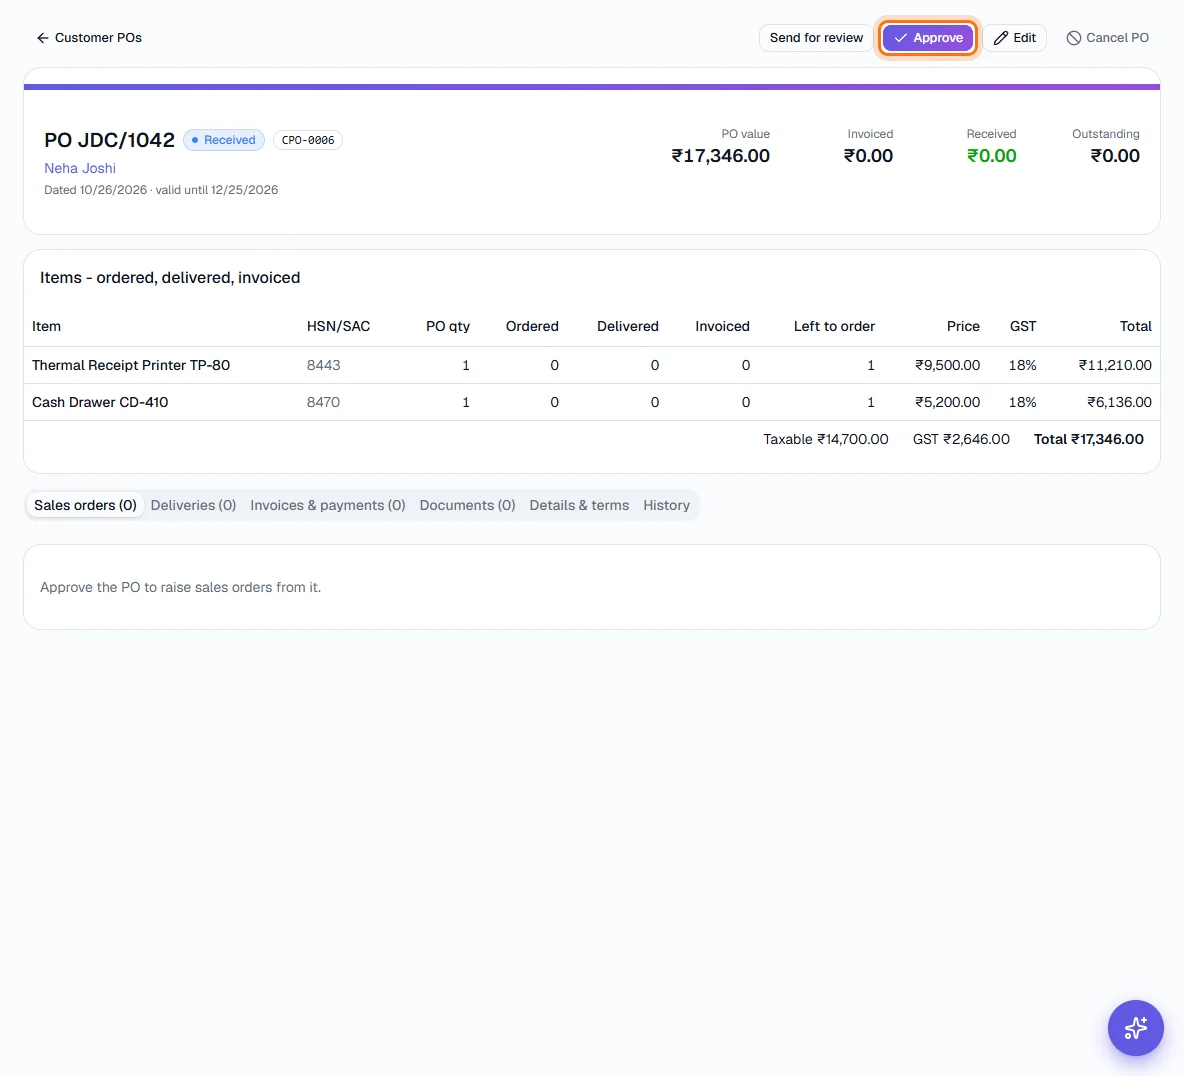The height and width of the screenshot is (1076, 1184).
Task: Click the Taxable ₹14,700.00 summary
Action: (x=825, y=439)
